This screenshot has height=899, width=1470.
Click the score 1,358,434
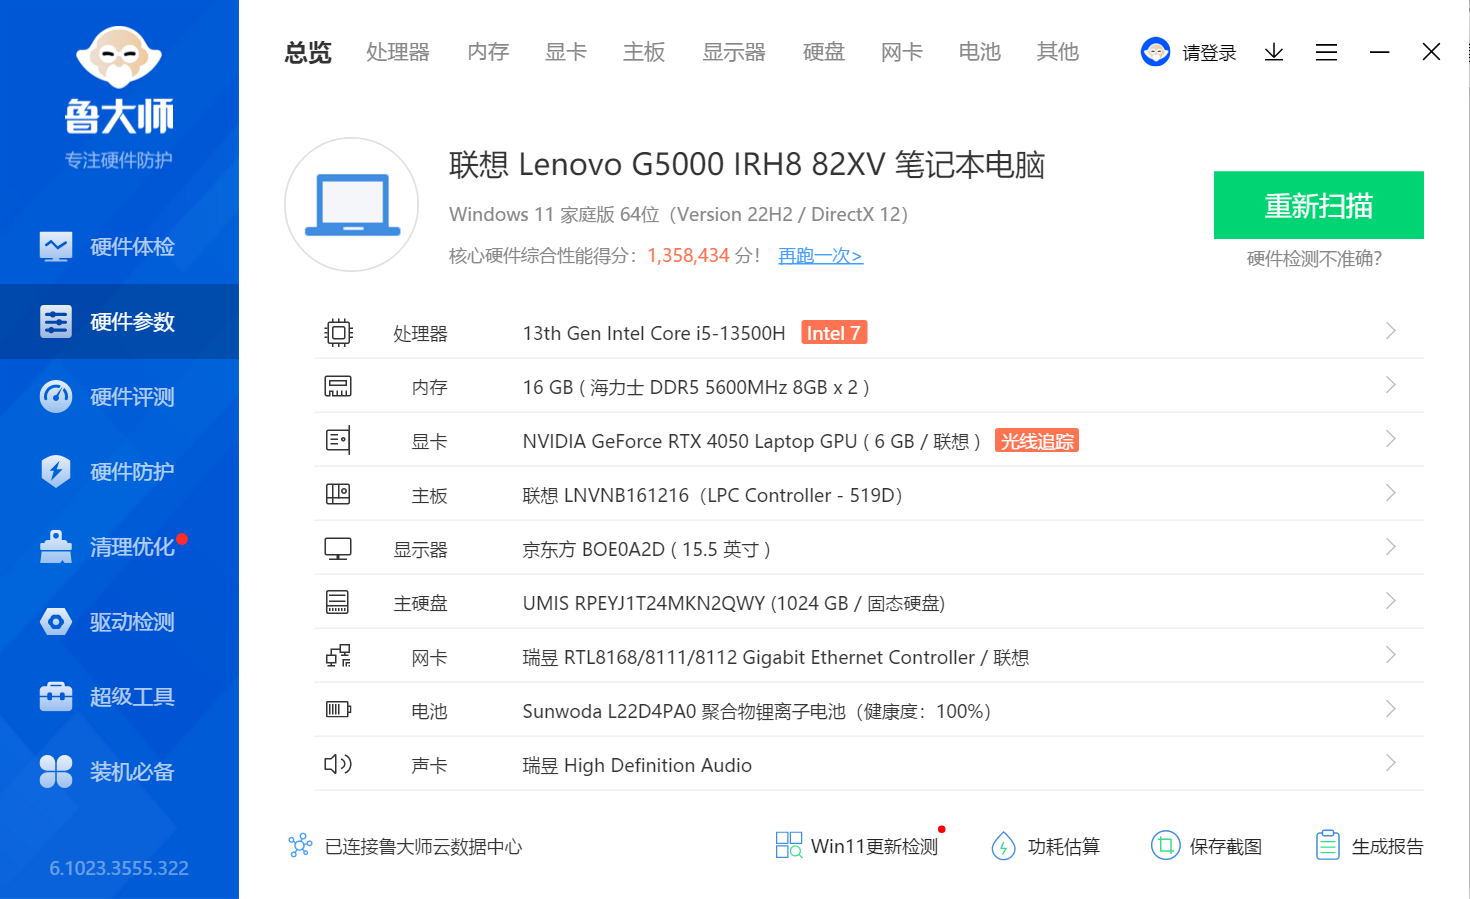(688, 256)
